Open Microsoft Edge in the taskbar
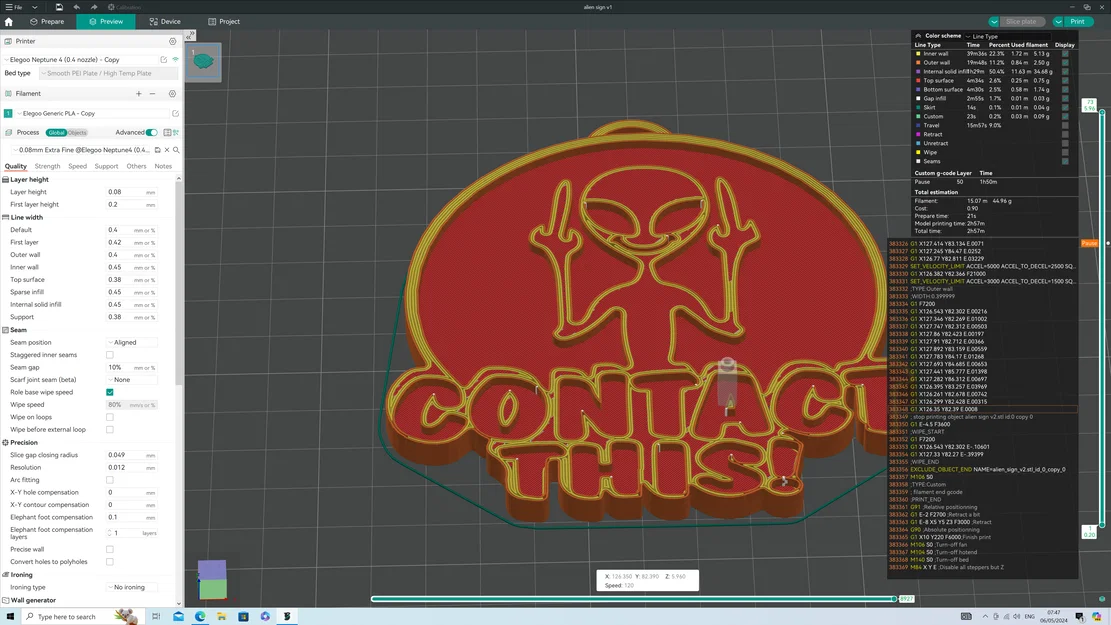The height and width of the screenshot is (625, 1111). (x=200, y=616)
